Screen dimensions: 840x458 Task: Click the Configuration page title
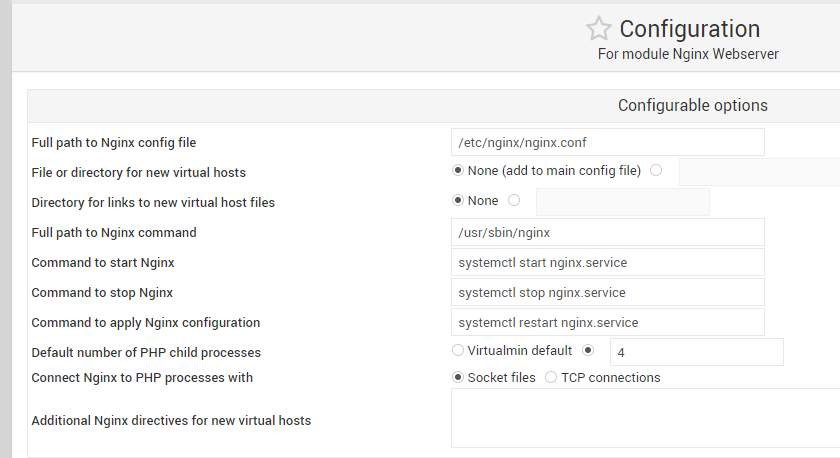click(689, 29)
